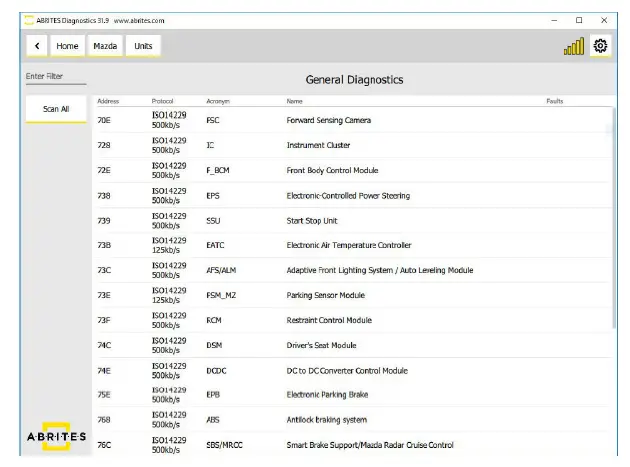The width and height of the screenshot is (630, 467).
Task: Click address 76C cell
Action: (x=104, y=445)
